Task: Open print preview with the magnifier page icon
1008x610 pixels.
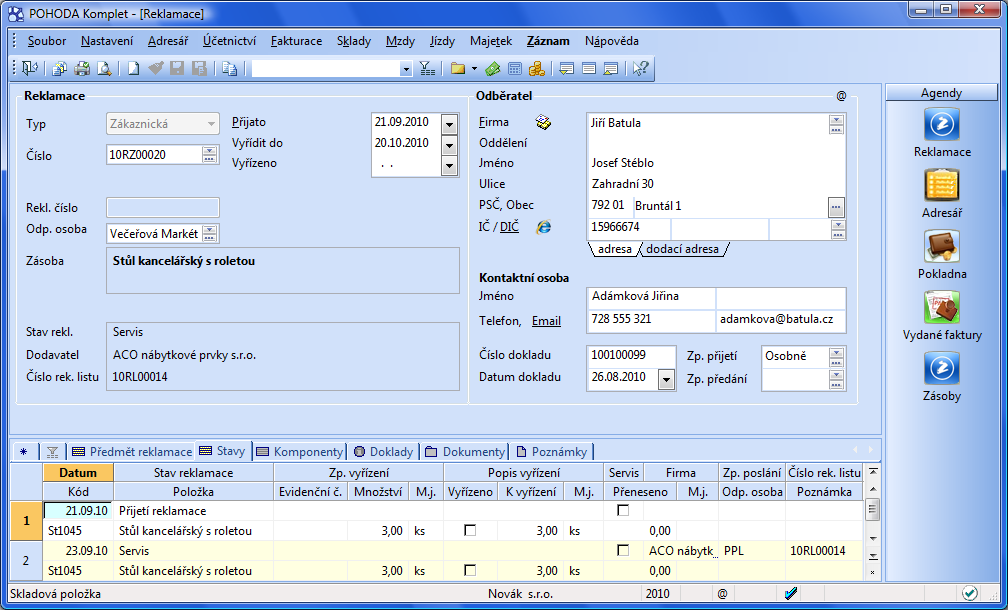Action: pos(104,69)
